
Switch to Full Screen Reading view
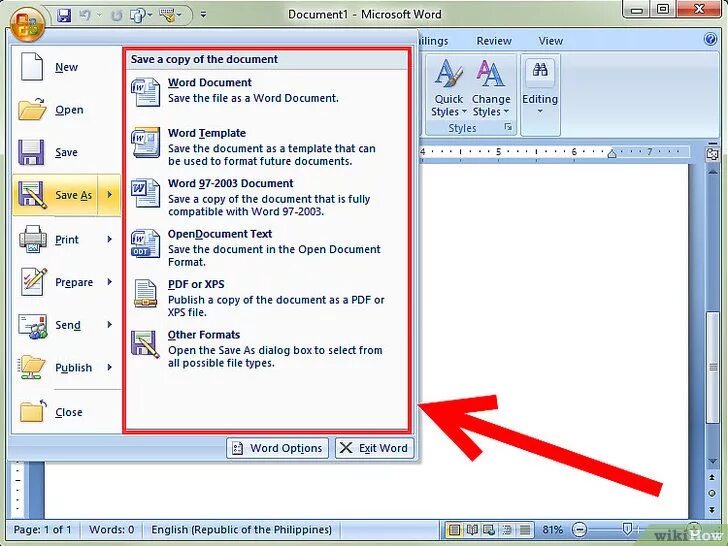click(472, 530)
